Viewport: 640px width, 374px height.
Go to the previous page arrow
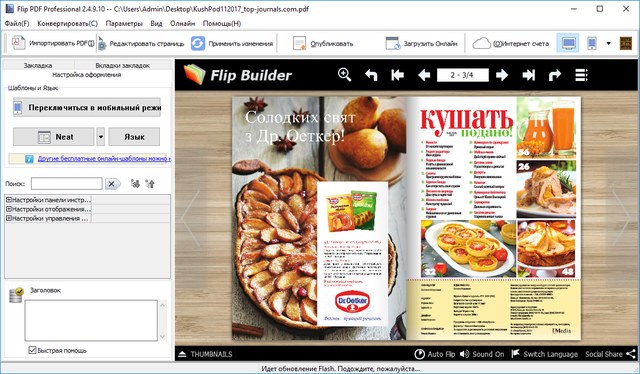(424, 75)
